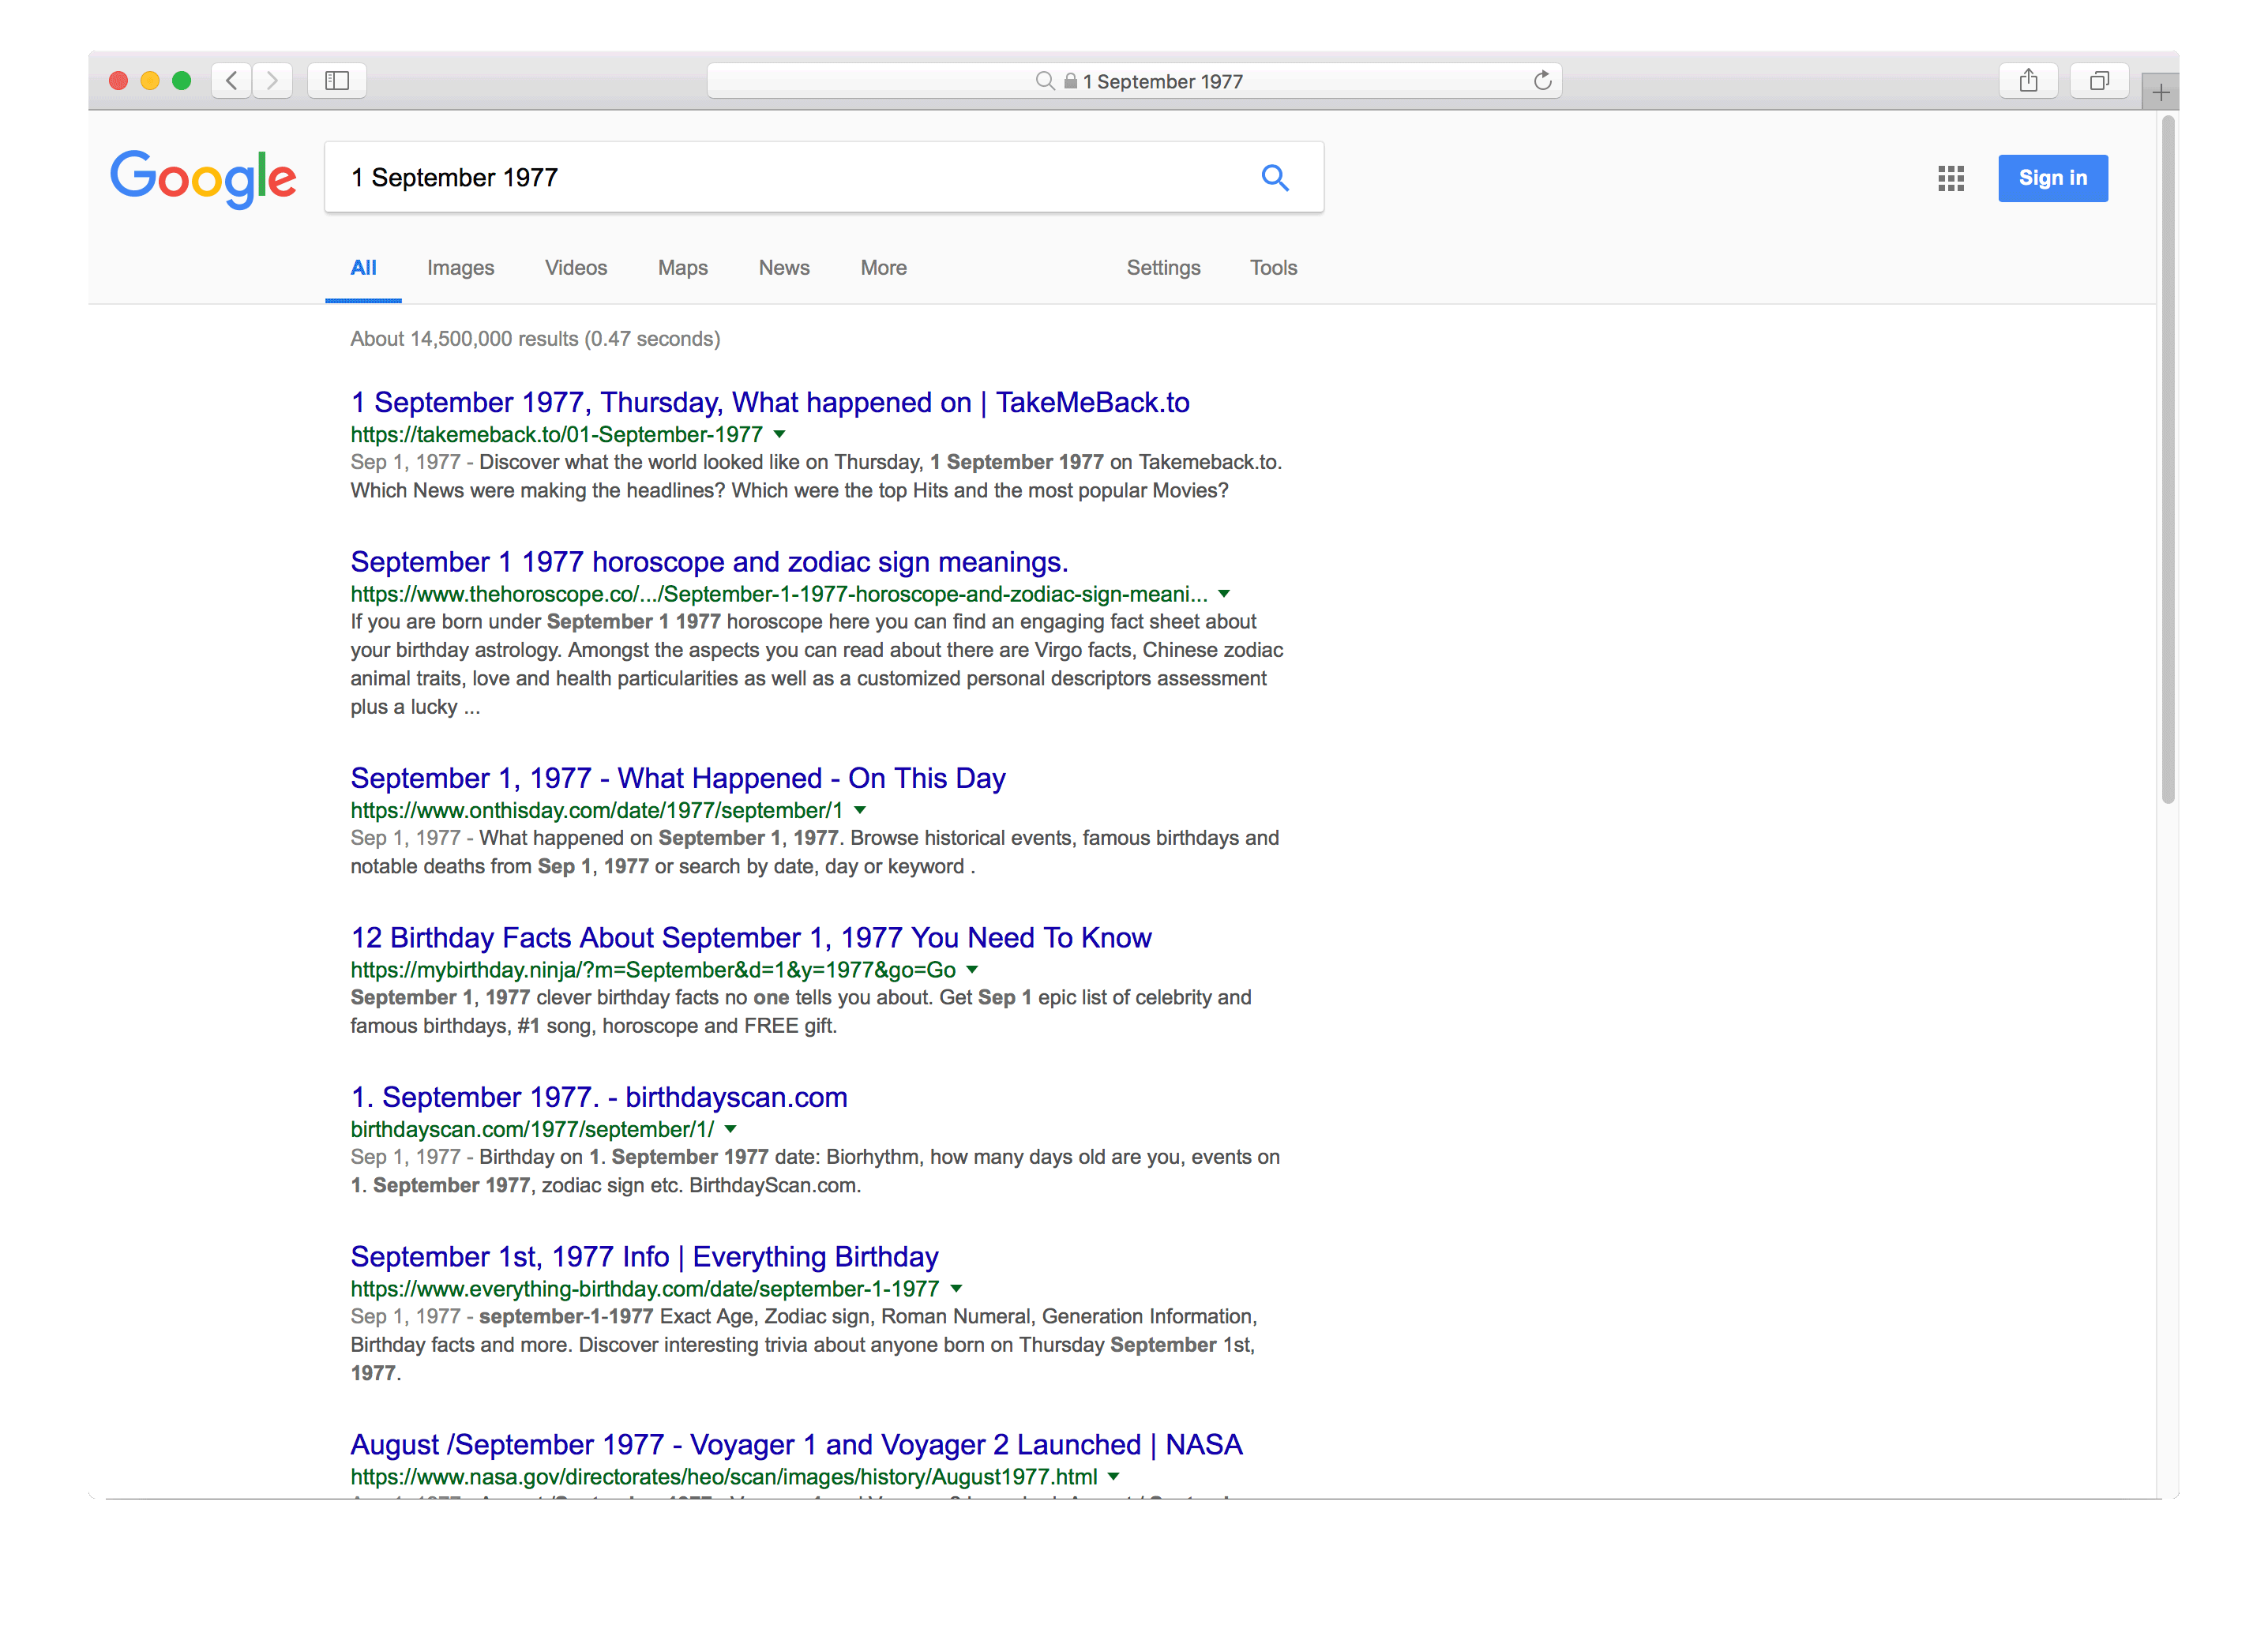Open the Voyager NASA result link
The image size is (2268, 1625).
[x=796, y=1445]
